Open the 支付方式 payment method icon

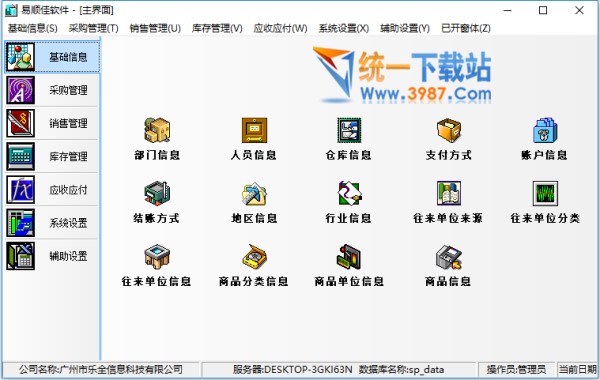pos(448,130)
